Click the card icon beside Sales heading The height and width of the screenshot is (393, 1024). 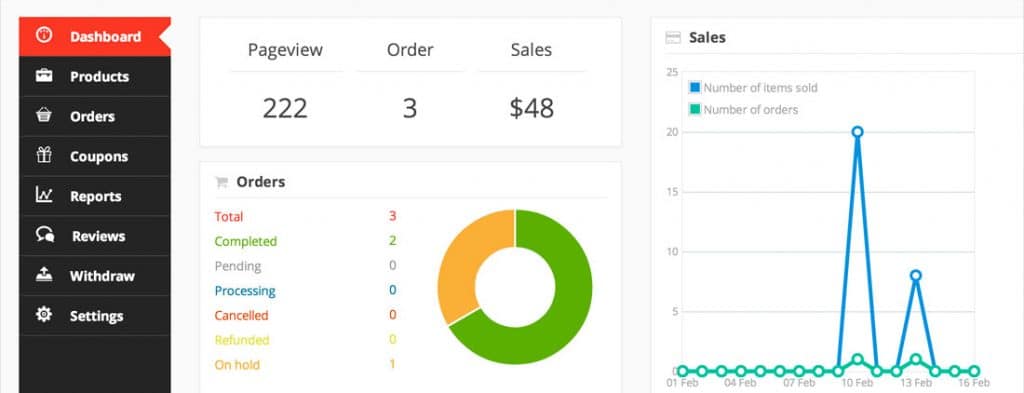click(673, 38)
